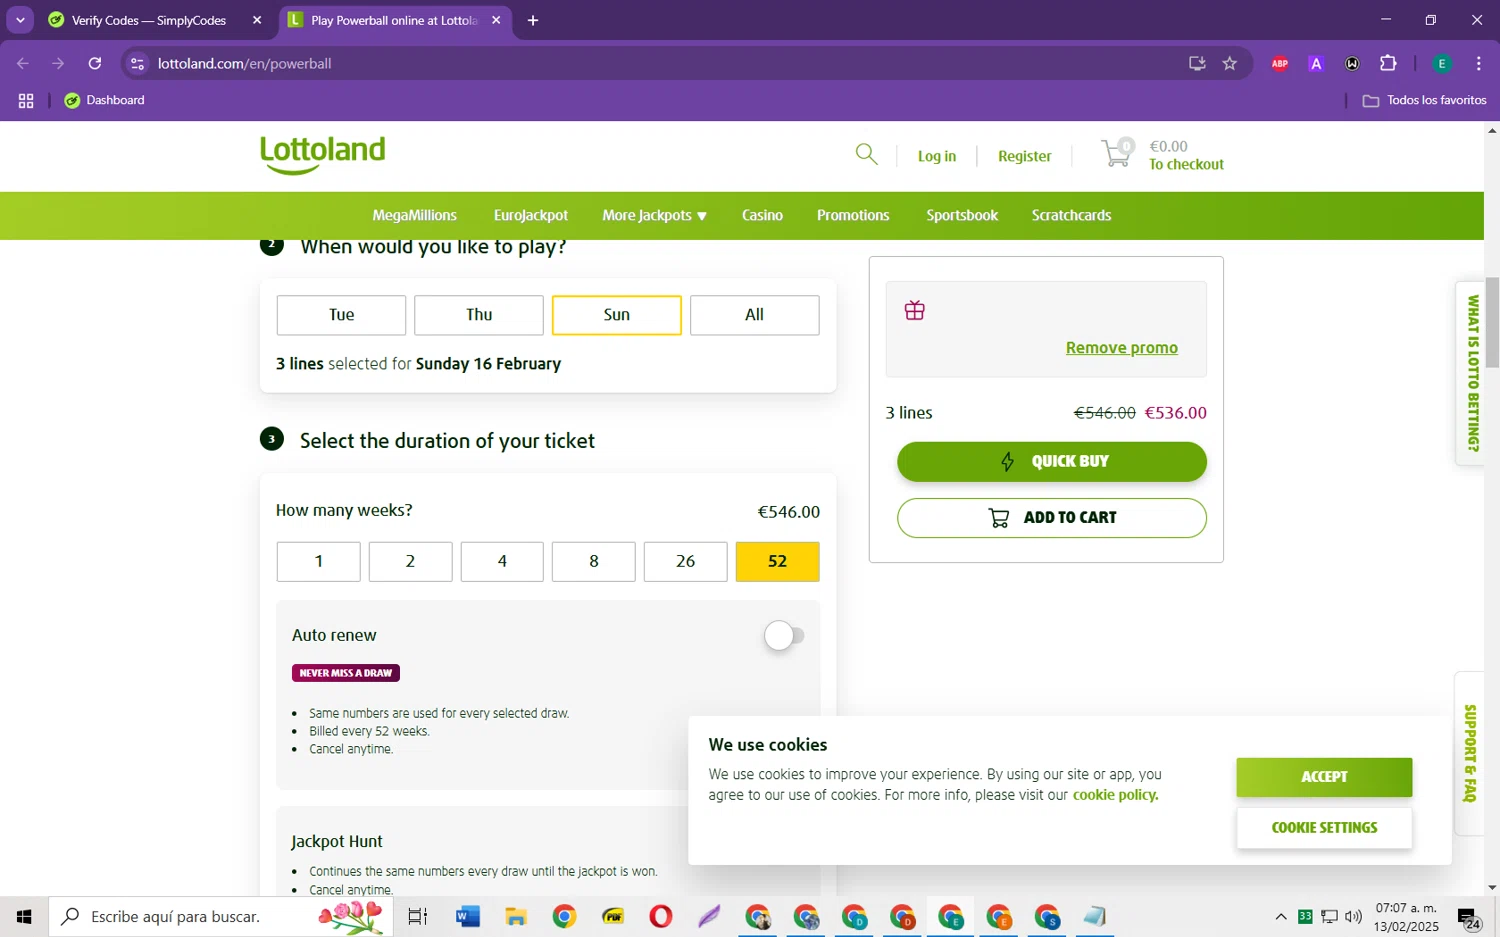The height and width of the screenshot is (937, 1500).
Task: Go to Promotions
Action: [x=853, y=215]
